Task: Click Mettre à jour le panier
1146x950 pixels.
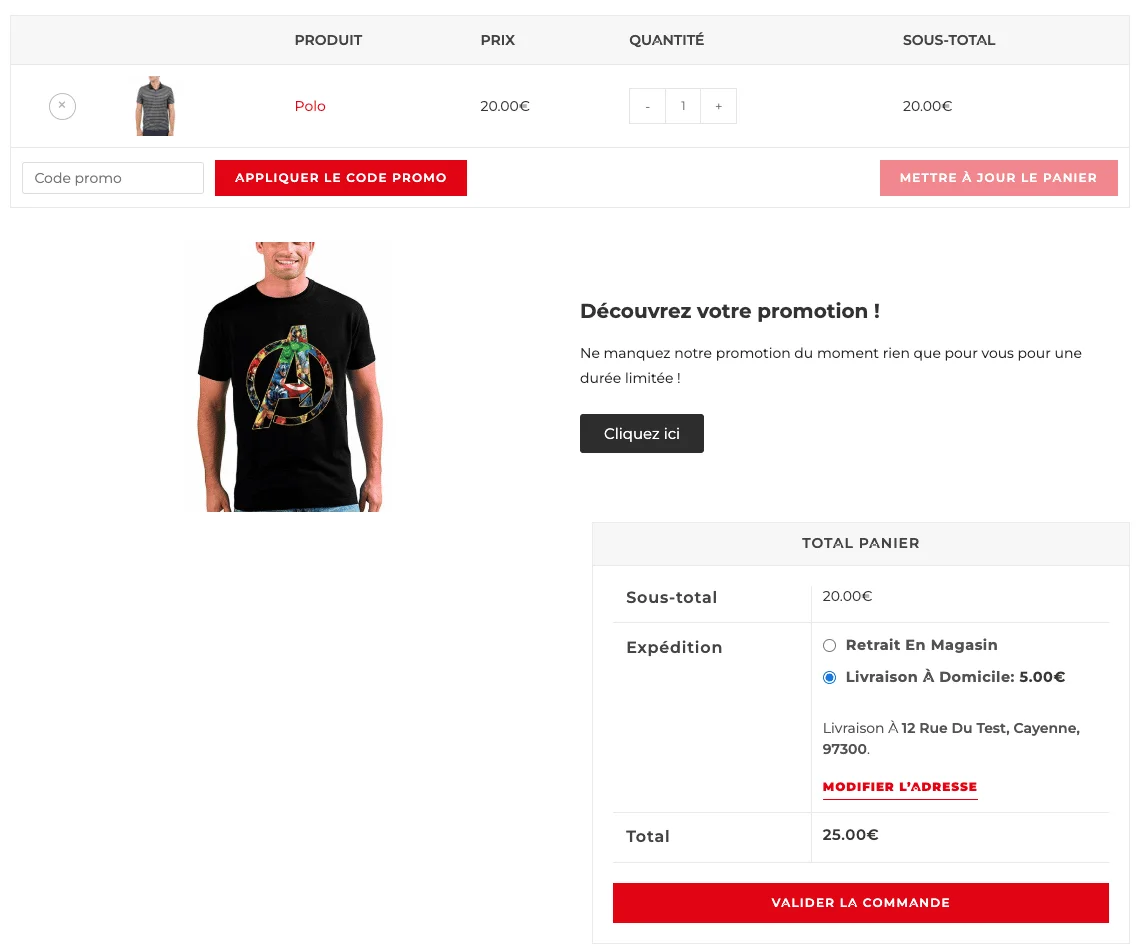Action: (998, 178)
